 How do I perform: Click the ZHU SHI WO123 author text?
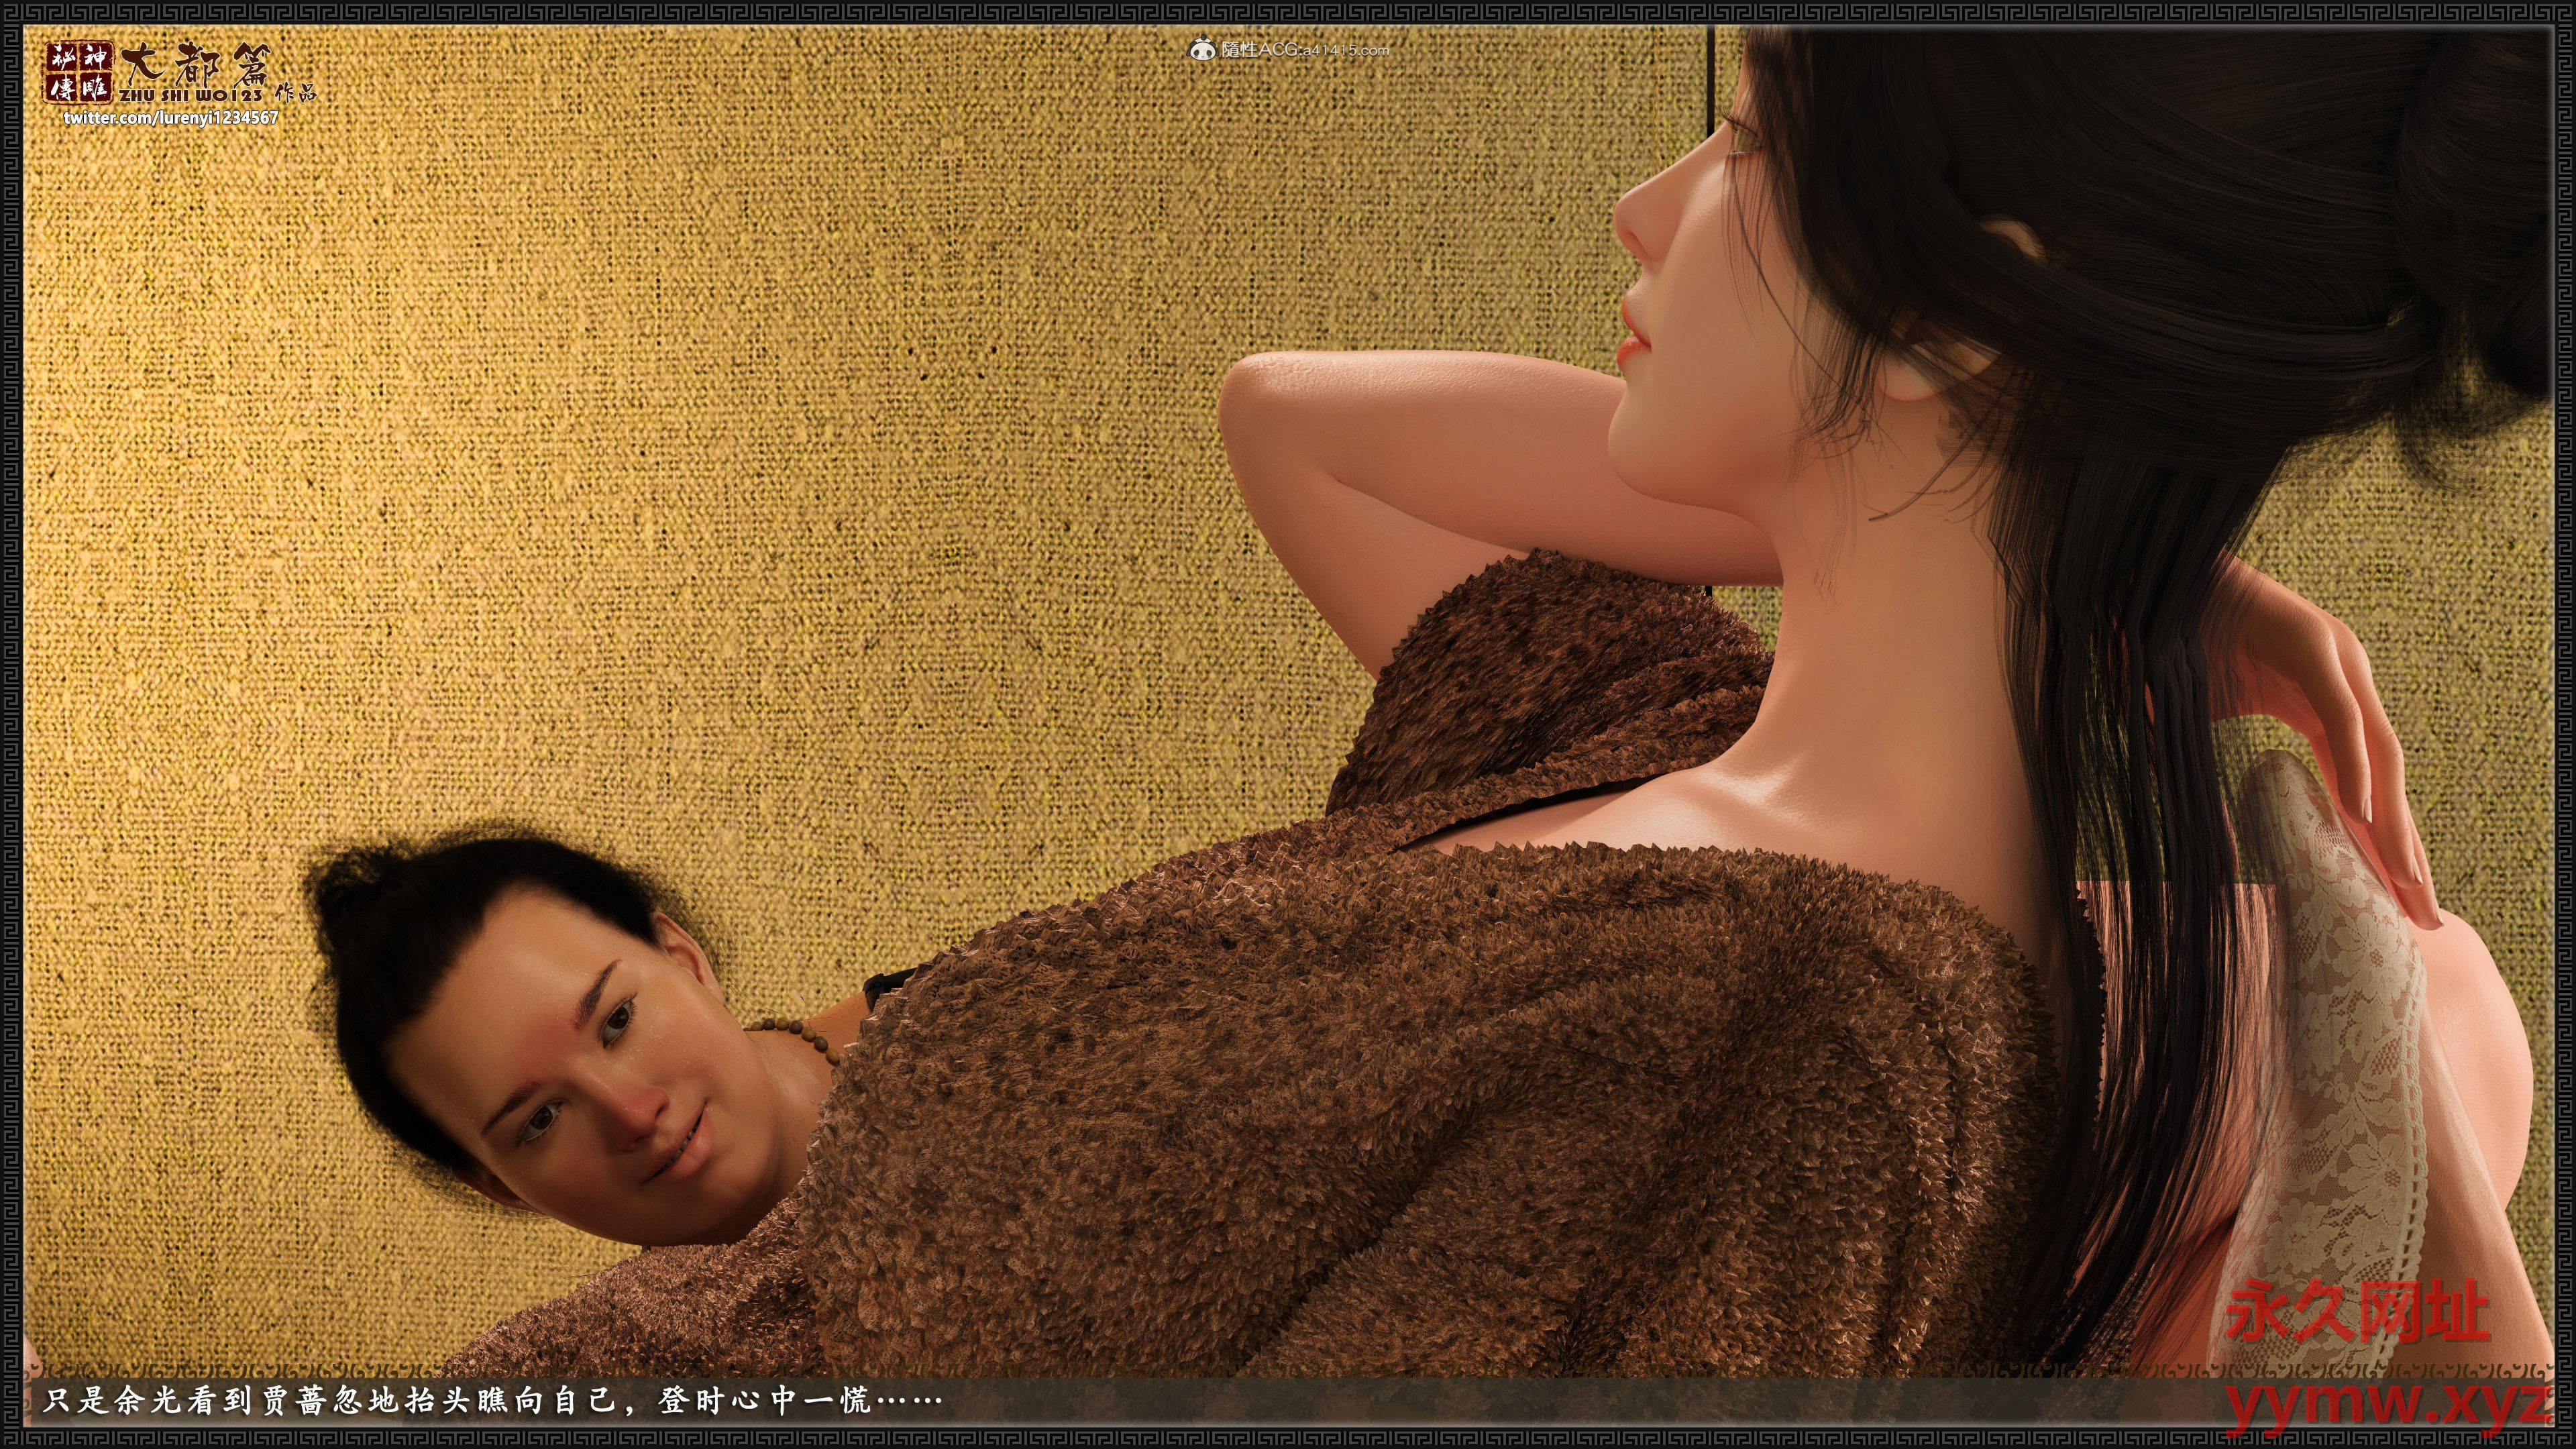click(190, 95)
